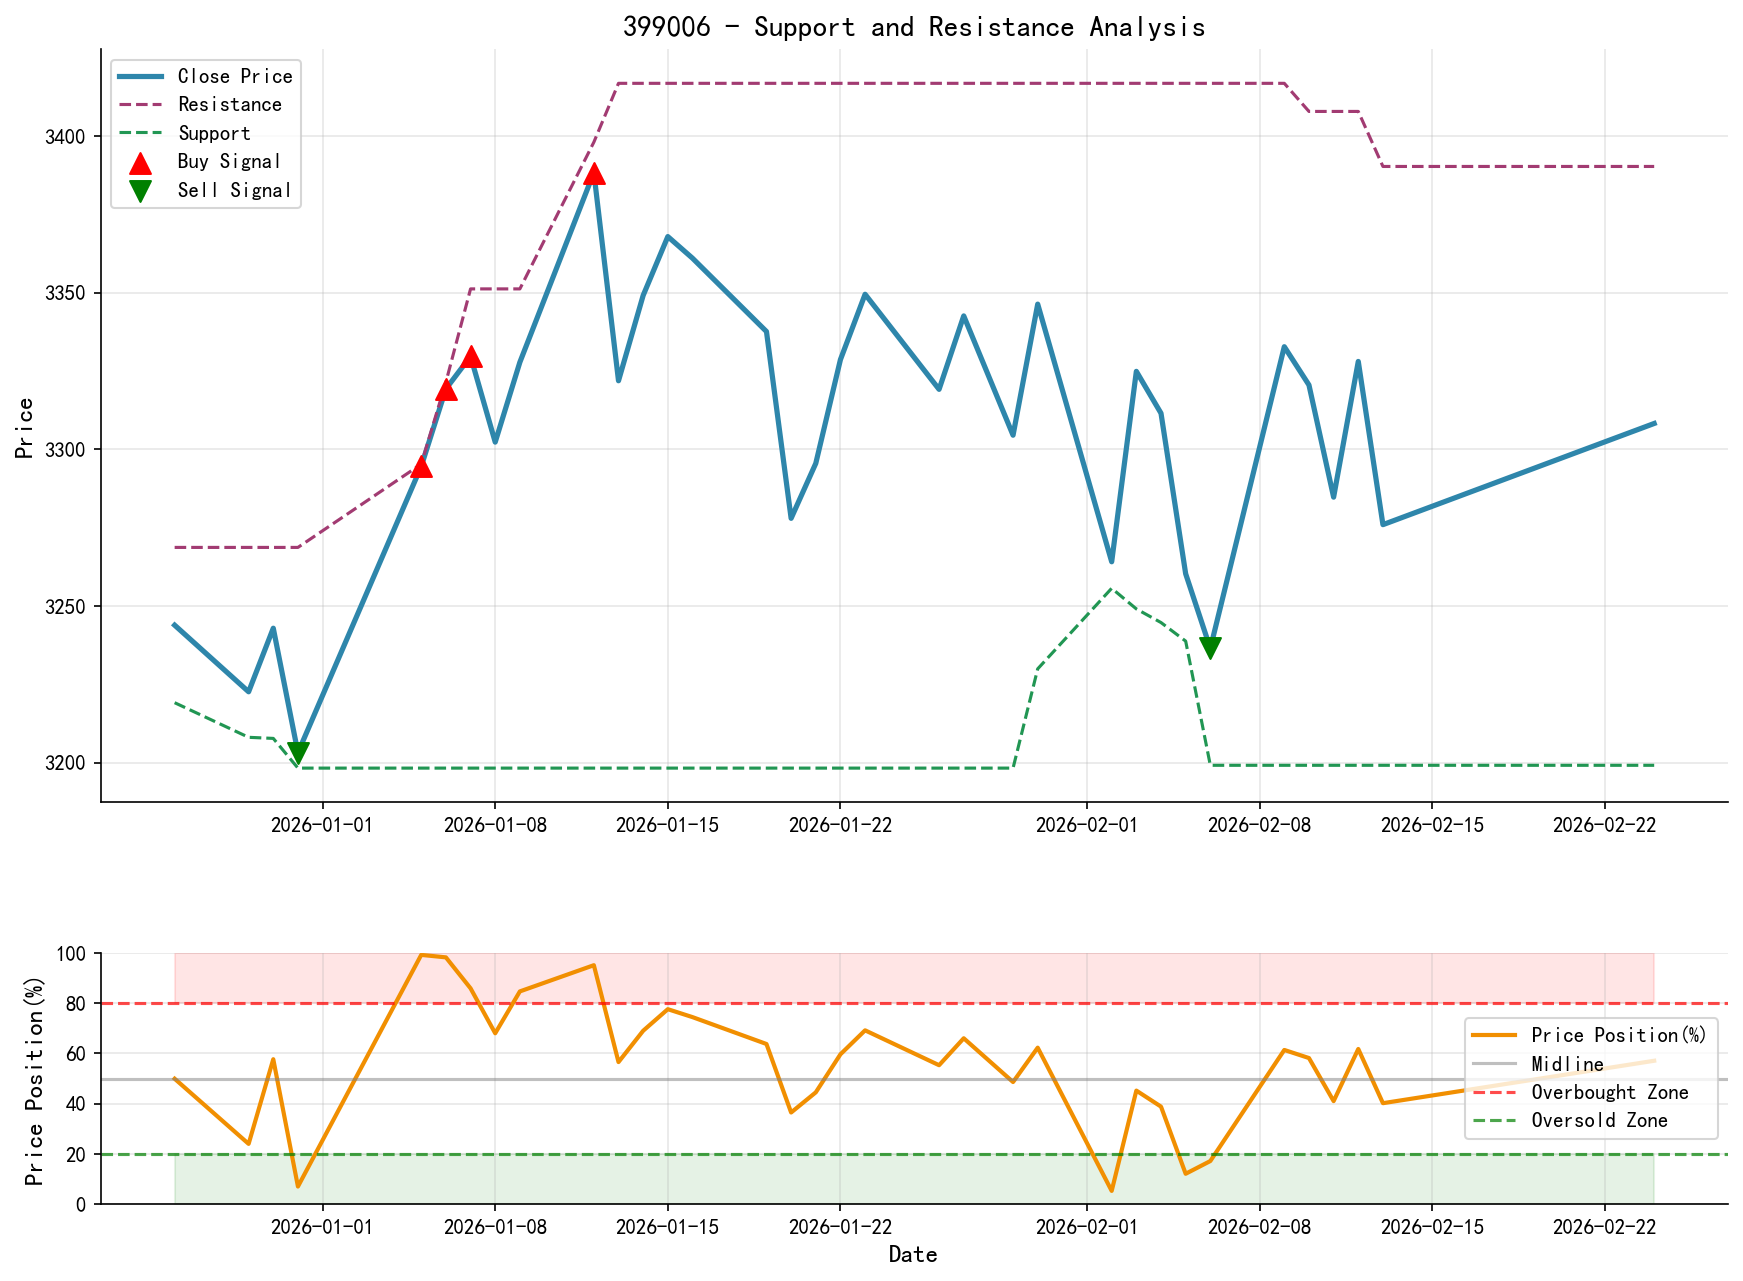This screenshot has height=1281, width=1743.
Task: Click the Buy Signal legend text label
Action: [x=227, y=161]
